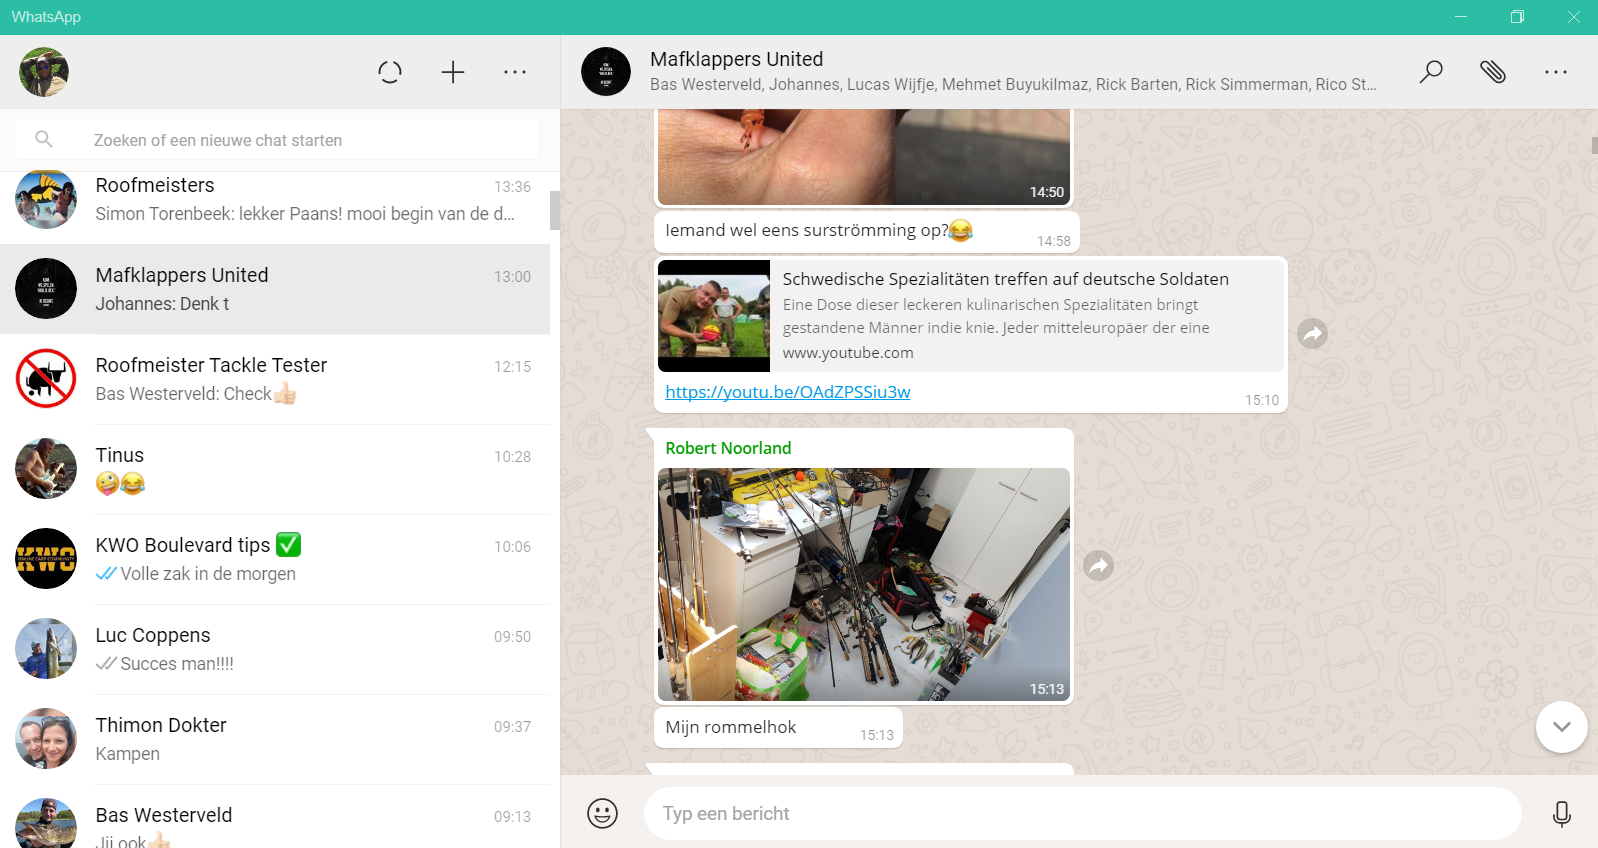
Task: View Robert Noorland's rommelhok photo
Action: 863,584
